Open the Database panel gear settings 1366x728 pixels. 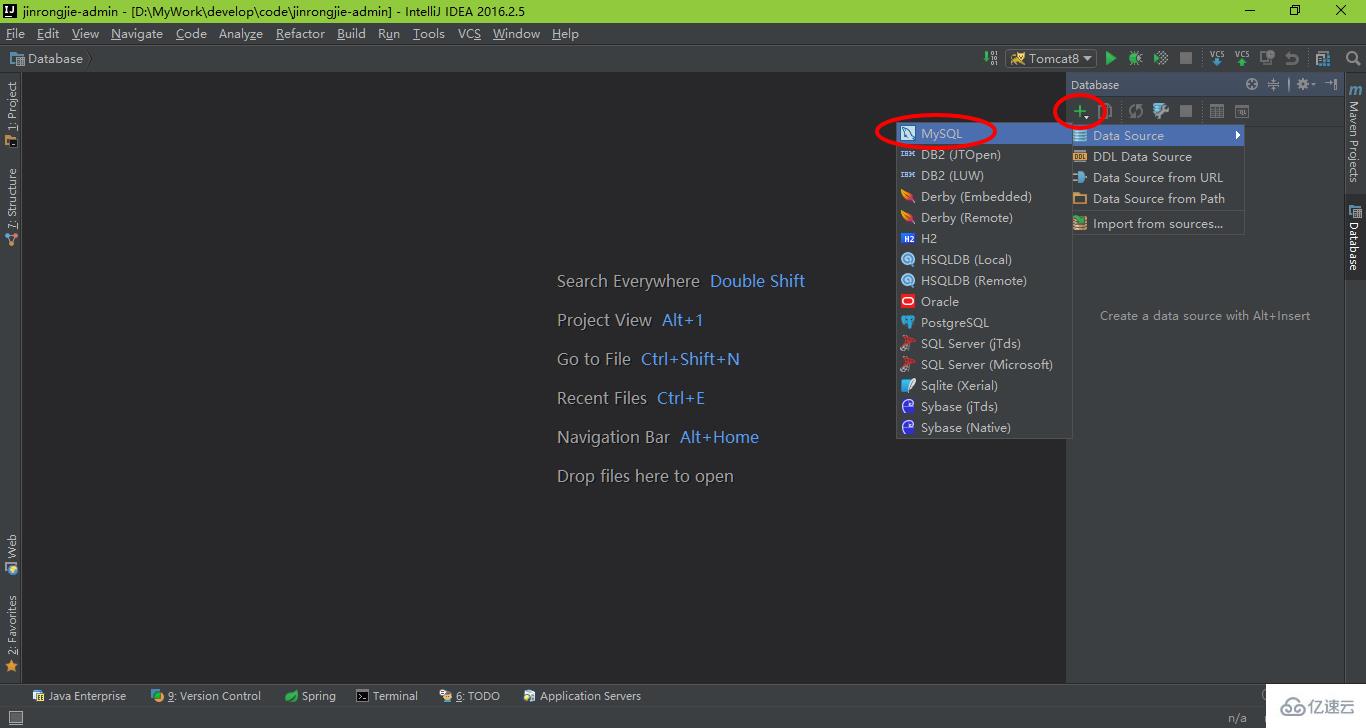point(1305,85)
